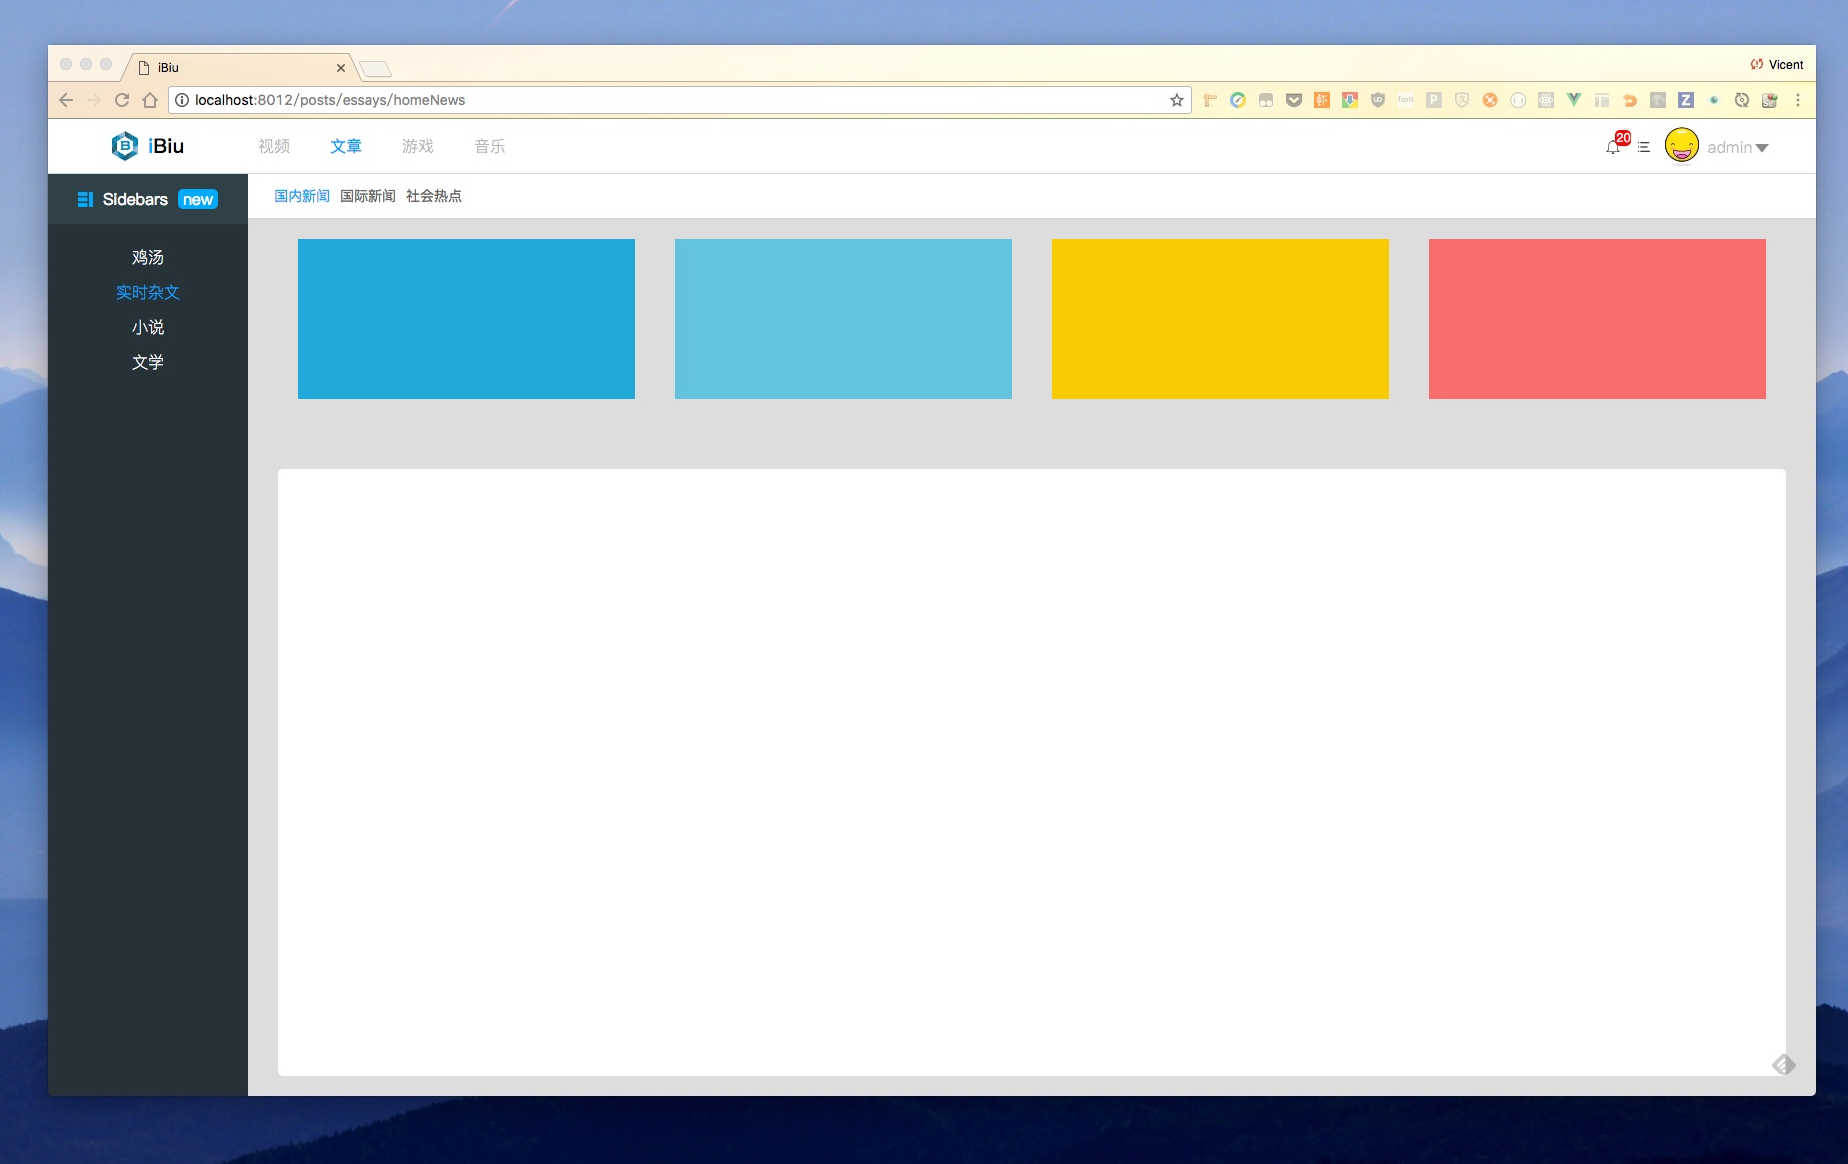Click the orange lifebuoy extension icon
The height and width of the screenshot is (1164, 1848).
click(x=1490, y=100)
